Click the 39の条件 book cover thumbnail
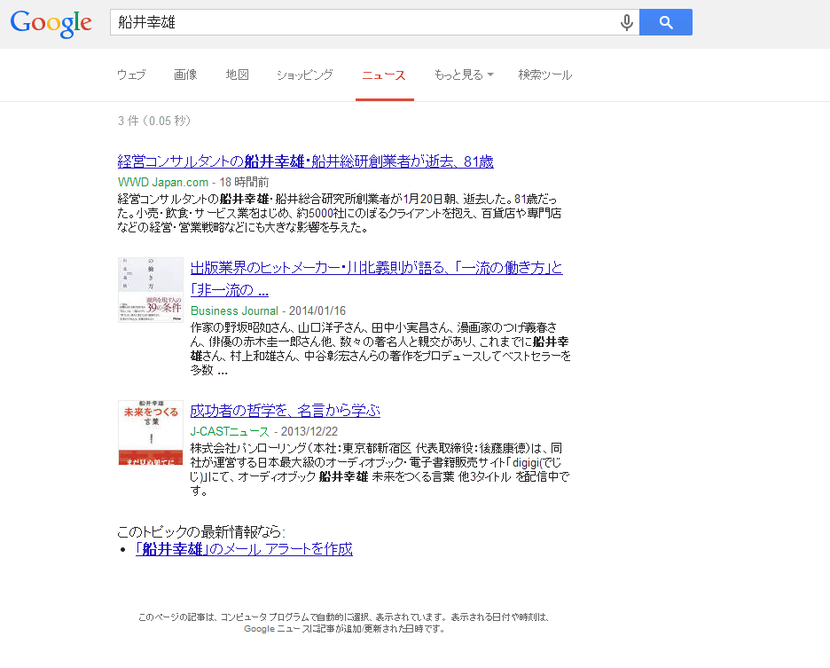Viewport: 830px width, 668px height. tap(151, 290)
